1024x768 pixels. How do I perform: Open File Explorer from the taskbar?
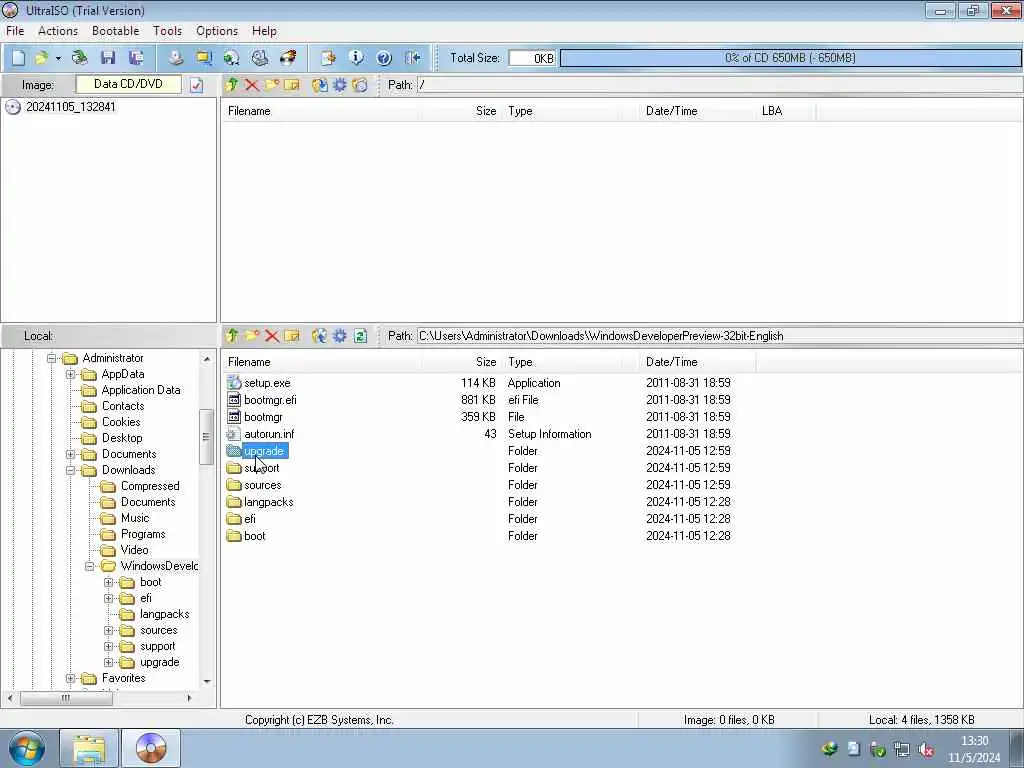coord(89,748)
